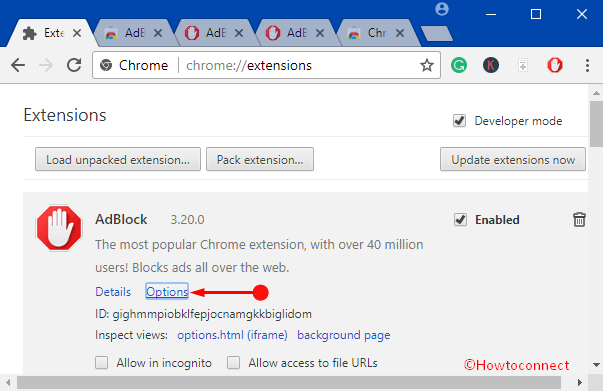This screenshot has height=391, width=603.
Task: Click Load unpacked extension button
Action: [x=118, y=159]
